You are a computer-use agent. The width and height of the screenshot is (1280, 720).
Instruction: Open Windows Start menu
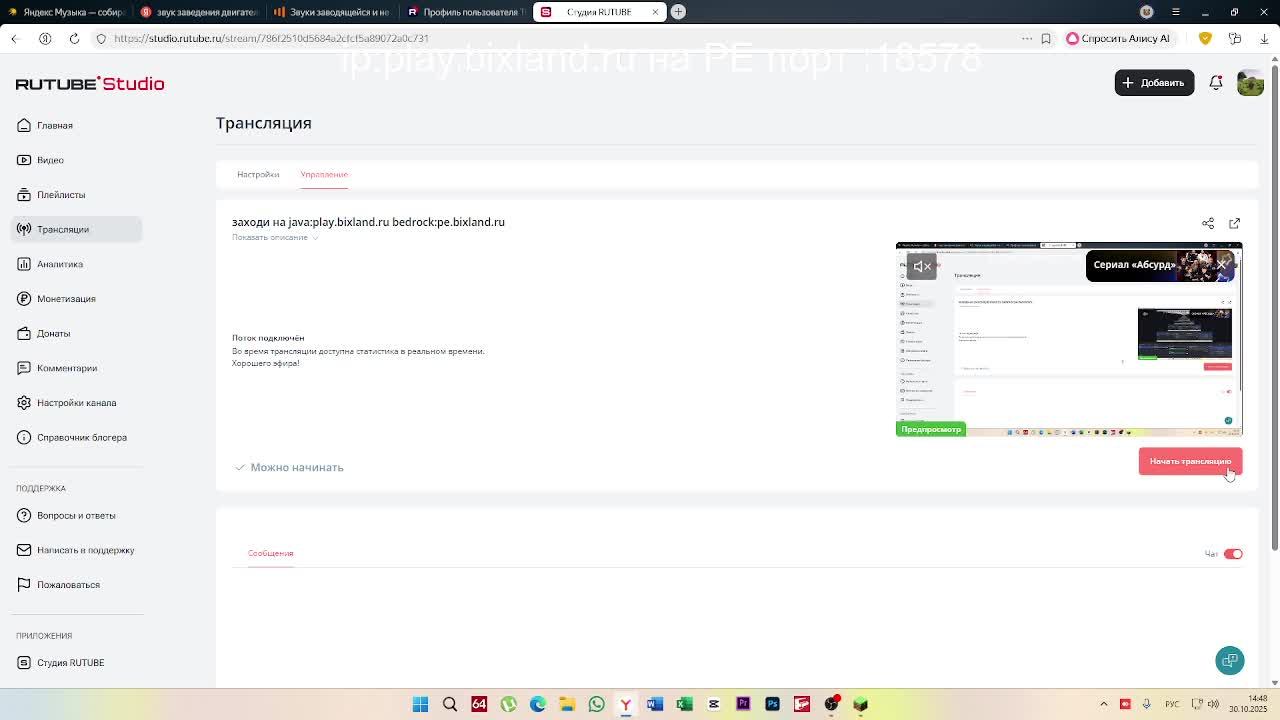(420, 704)
